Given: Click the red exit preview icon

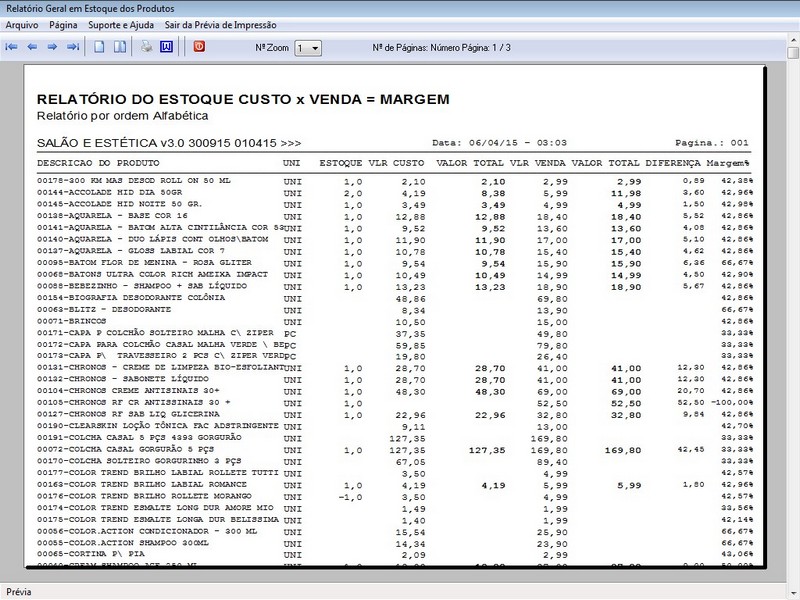Looking at the screenshot, I should (x=198, y=47).
